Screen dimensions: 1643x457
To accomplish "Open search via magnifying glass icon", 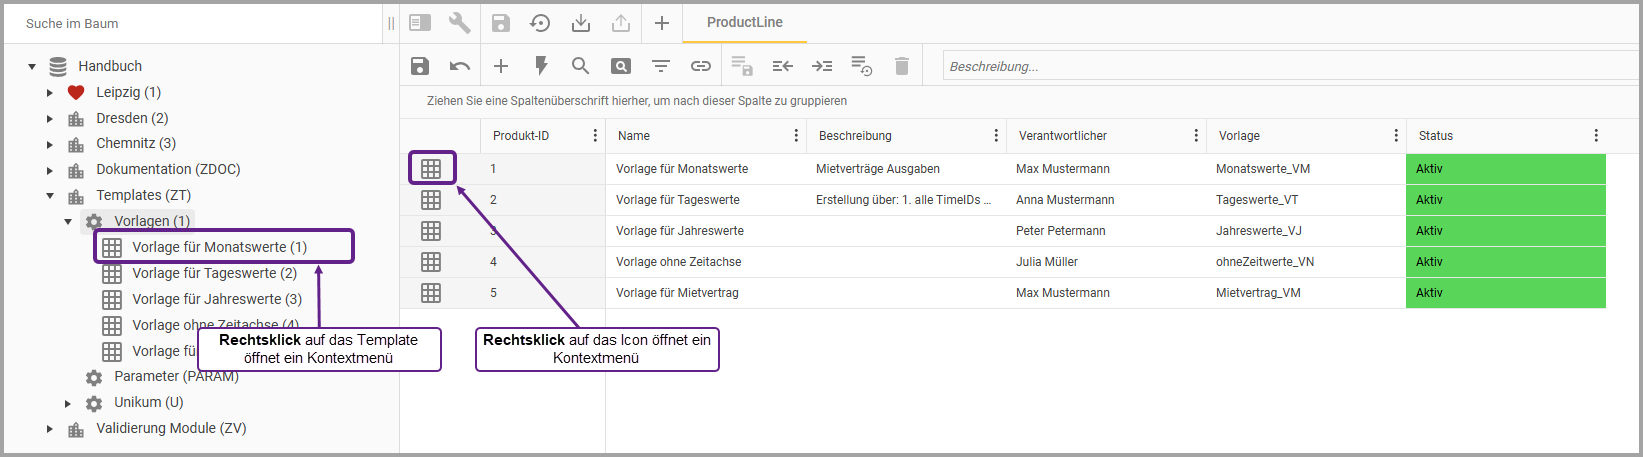I will pyautogui.click(x=580, y=66).
